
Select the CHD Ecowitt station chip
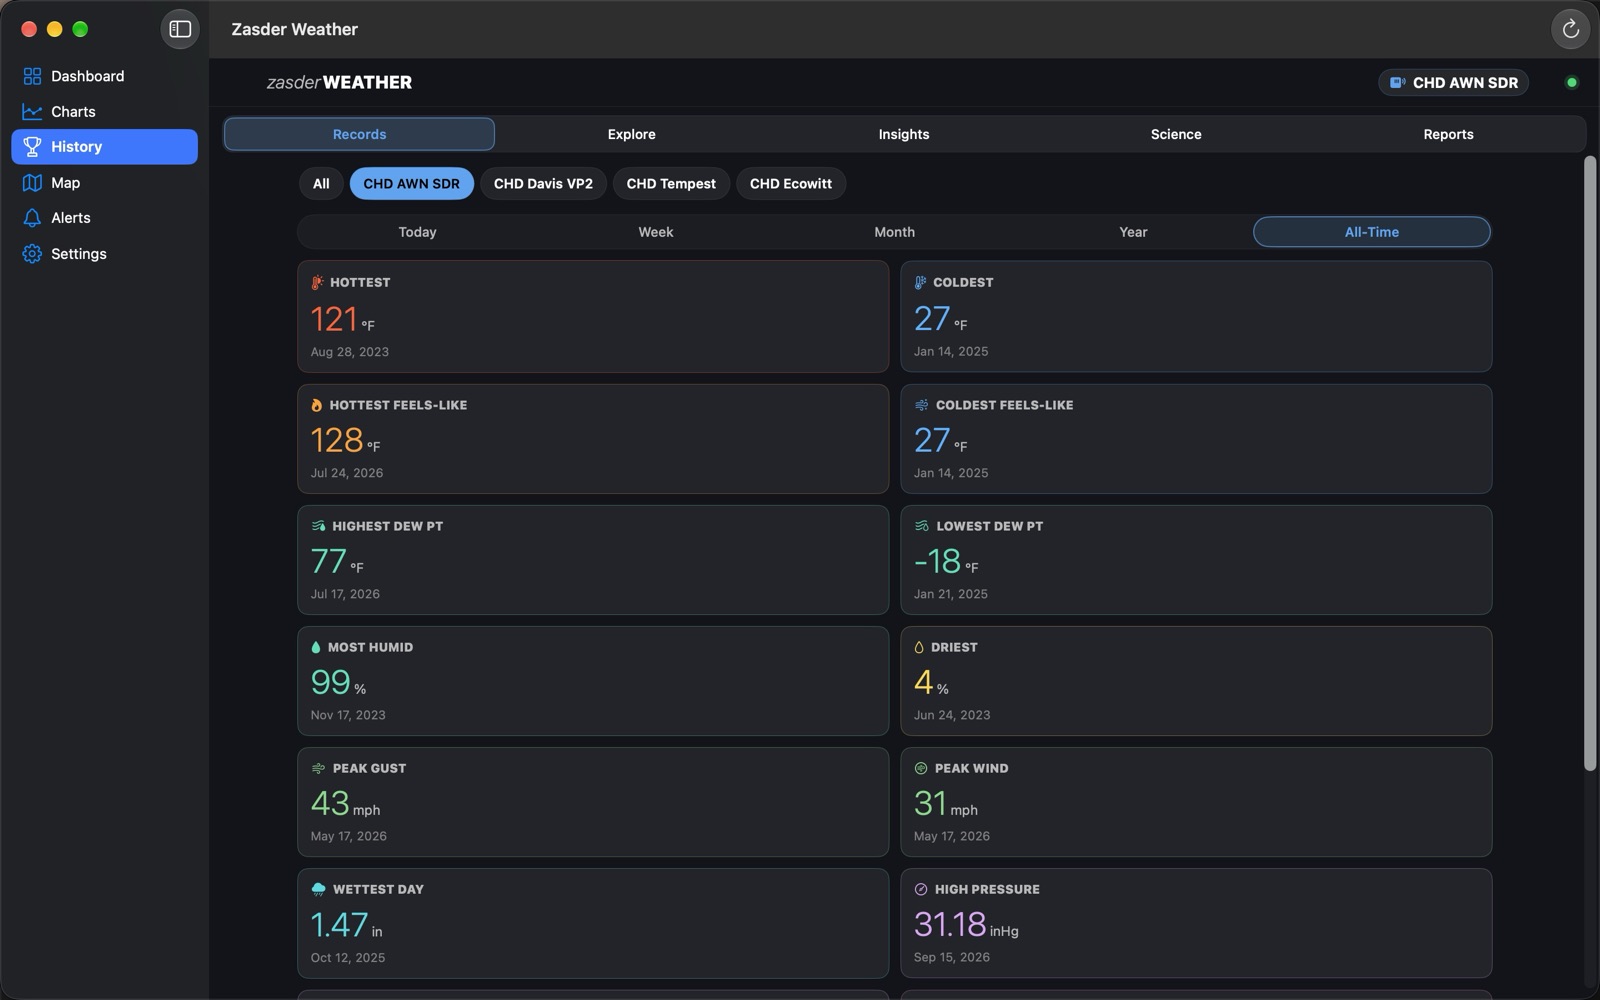click(791, 184)
